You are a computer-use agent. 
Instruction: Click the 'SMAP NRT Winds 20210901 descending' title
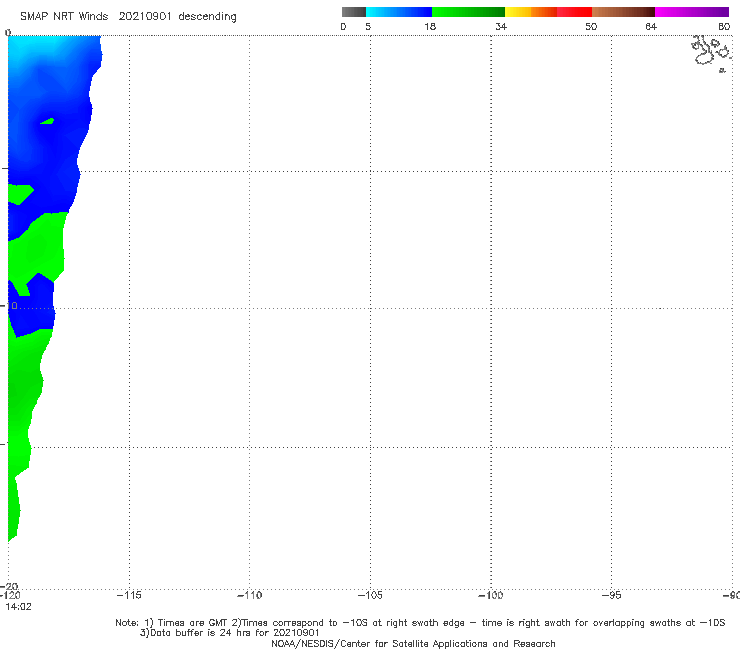click(128, 17)
